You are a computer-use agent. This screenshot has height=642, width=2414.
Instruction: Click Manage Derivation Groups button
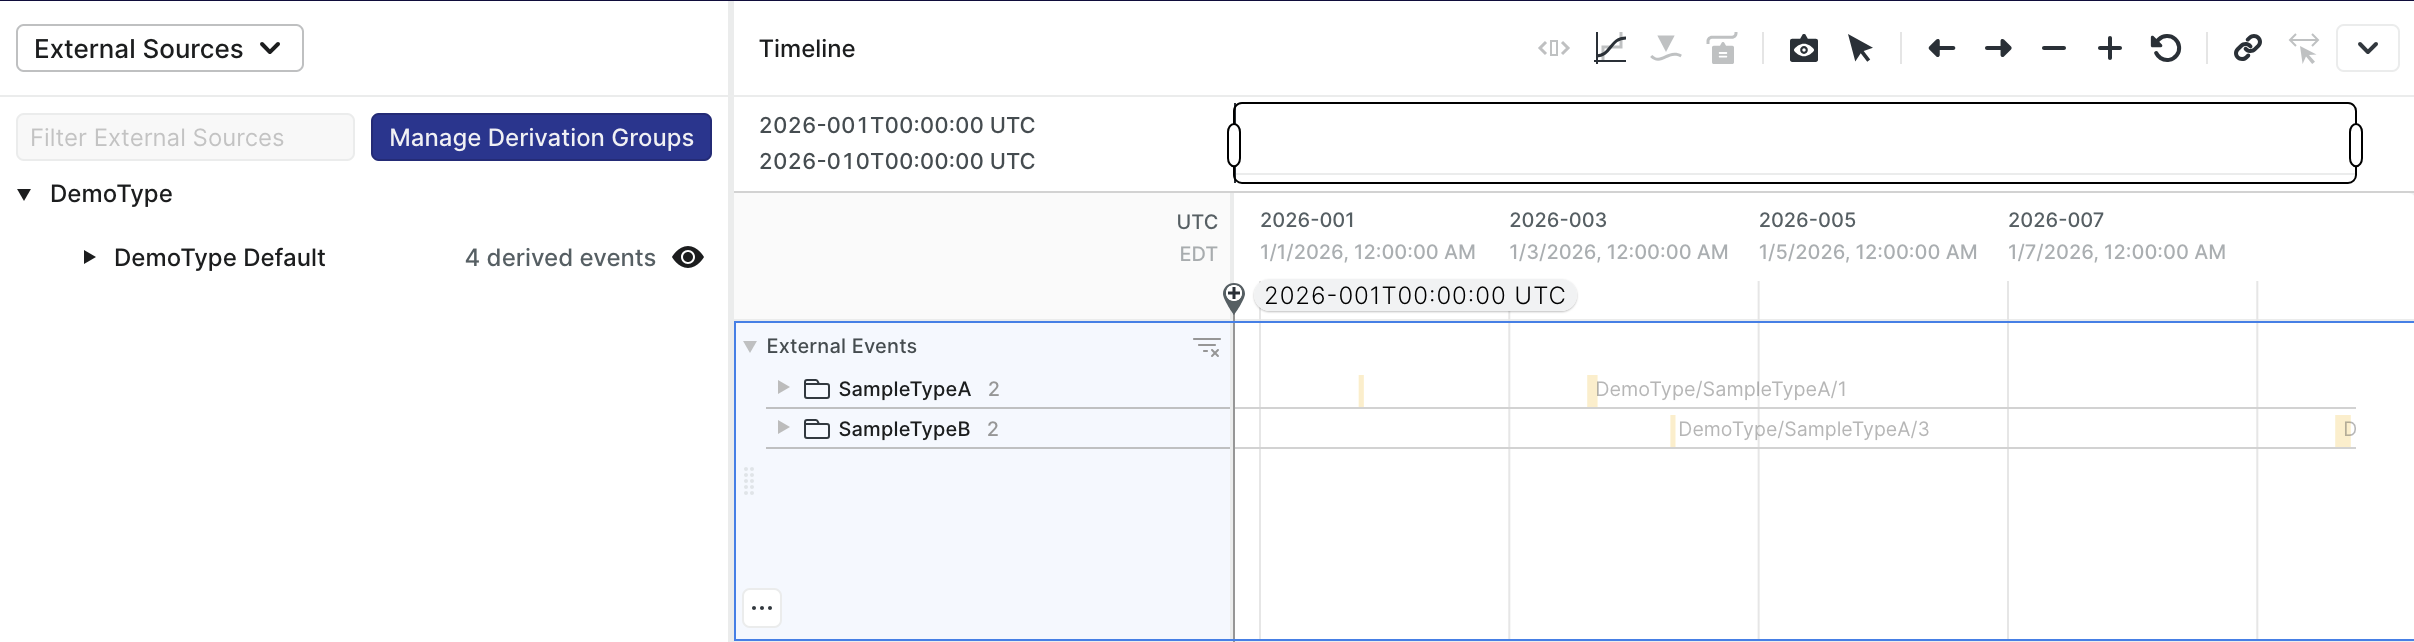click(541, 137)
